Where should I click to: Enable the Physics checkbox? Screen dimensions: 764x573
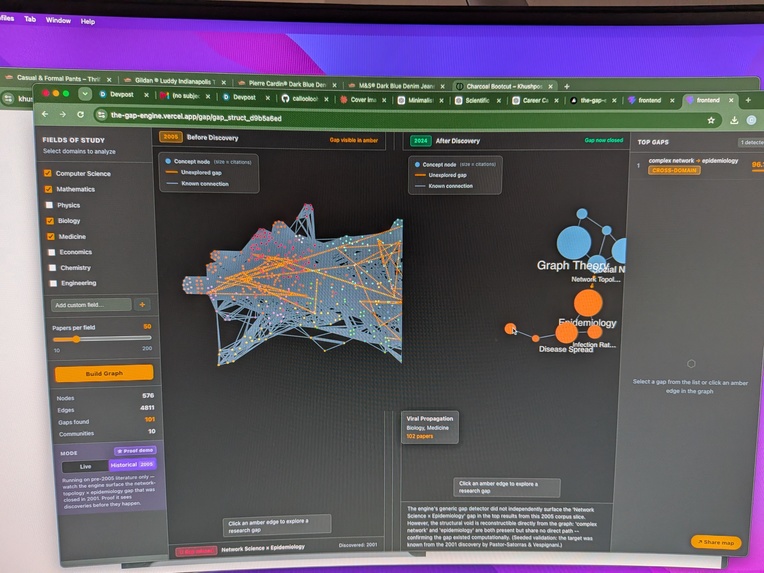click(x=49, y=205)
